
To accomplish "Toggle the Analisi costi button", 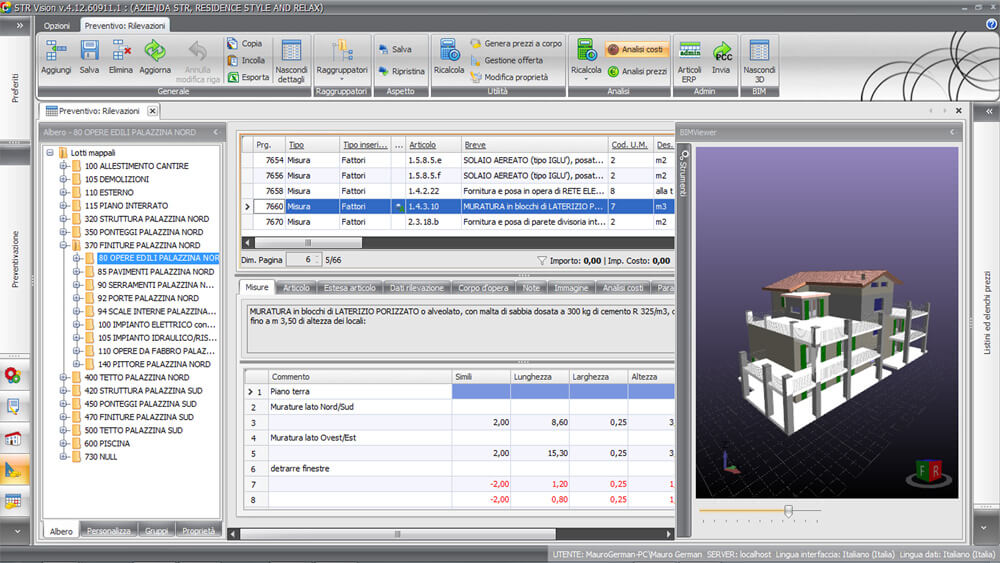I will pos(636,49).
